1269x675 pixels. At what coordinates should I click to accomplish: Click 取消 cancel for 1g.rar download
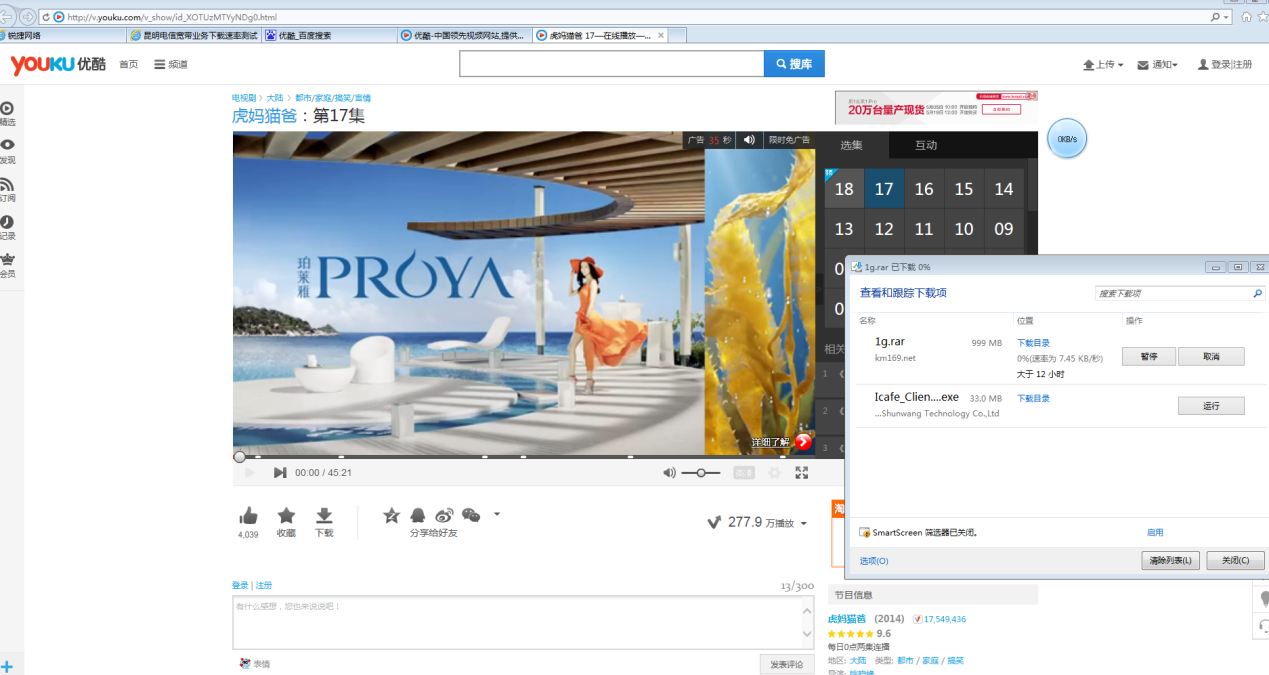tap(1211, 357)
